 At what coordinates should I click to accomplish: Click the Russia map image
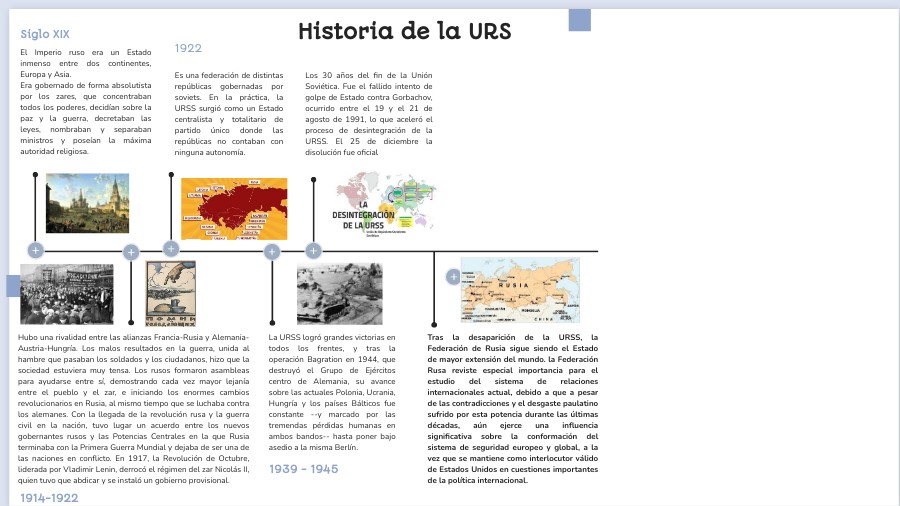(520, 290)
